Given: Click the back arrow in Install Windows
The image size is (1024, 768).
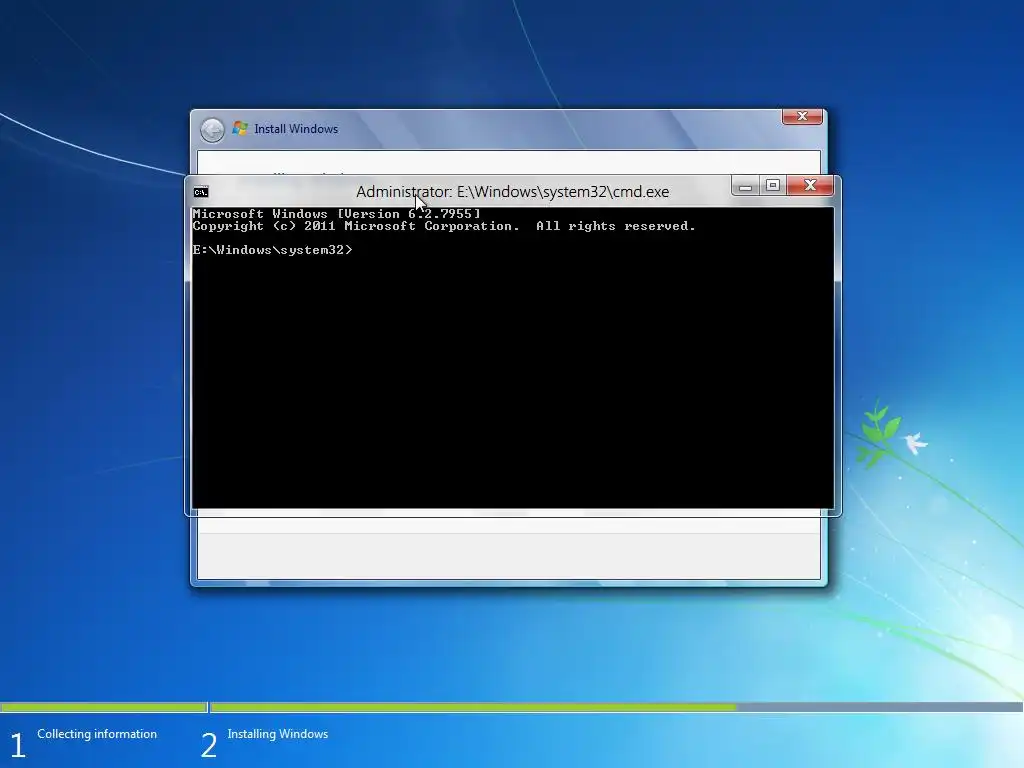Looking at the screenshot, I should coord(212,130).
